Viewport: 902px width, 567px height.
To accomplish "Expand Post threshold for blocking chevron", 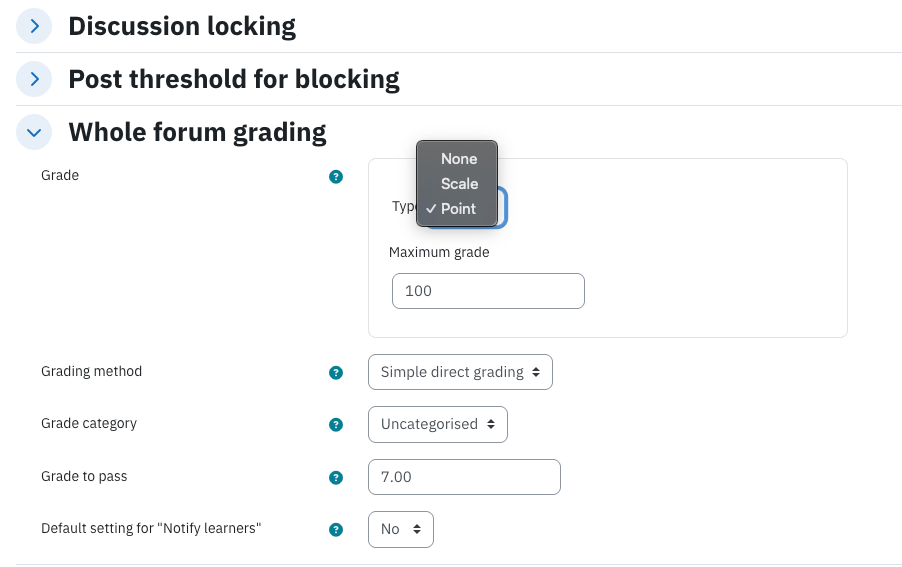I will 34,79.
